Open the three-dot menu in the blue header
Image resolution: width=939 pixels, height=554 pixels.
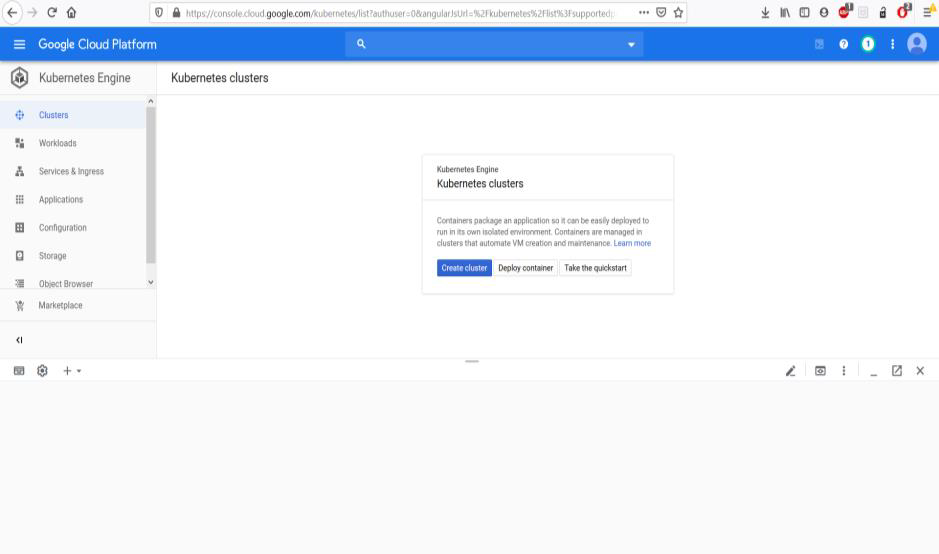point(892,45)
